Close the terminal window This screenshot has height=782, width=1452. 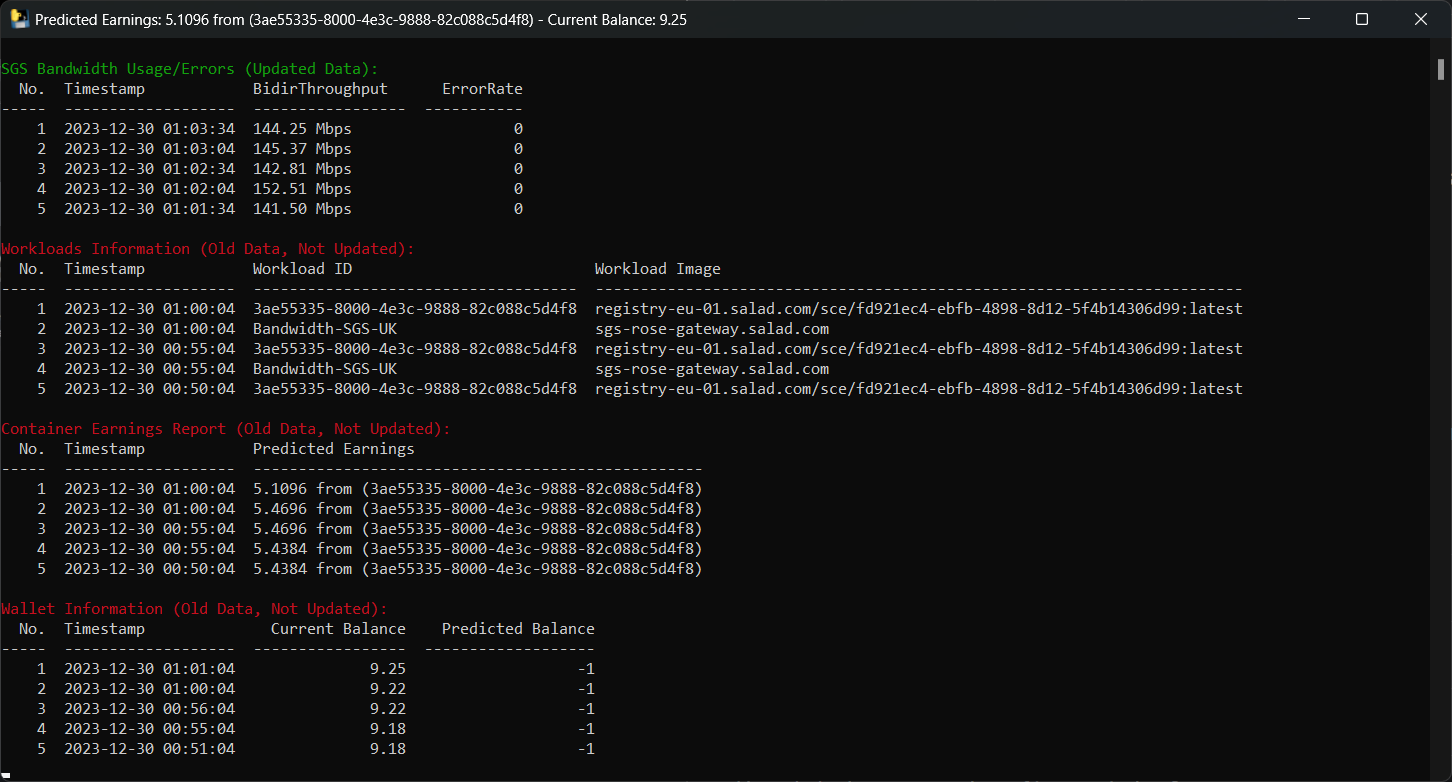point(1420,19)
